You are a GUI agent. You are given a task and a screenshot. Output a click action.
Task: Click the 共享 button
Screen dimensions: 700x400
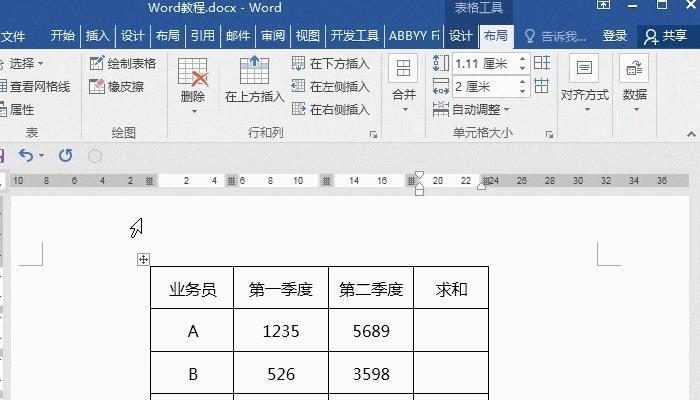click(x=665, y=36)
